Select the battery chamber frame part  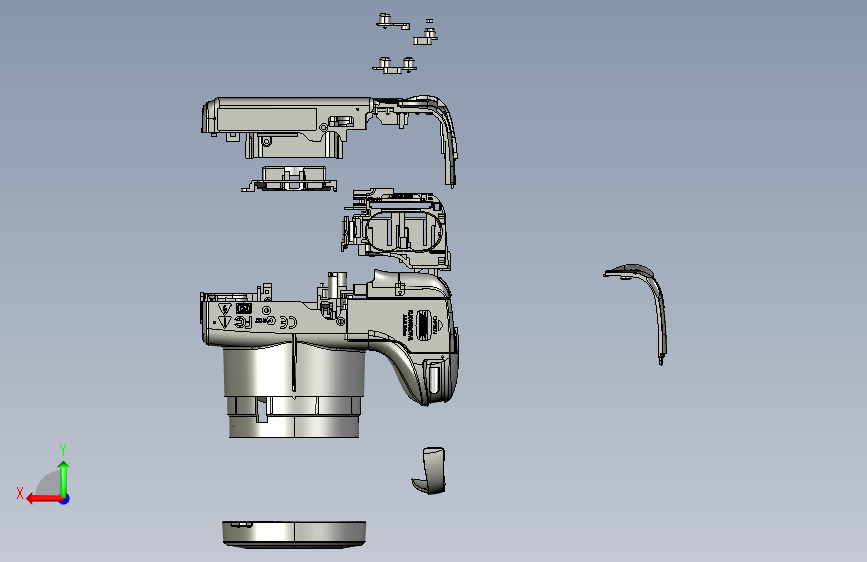pyautogui.click(x=395, y=230)
